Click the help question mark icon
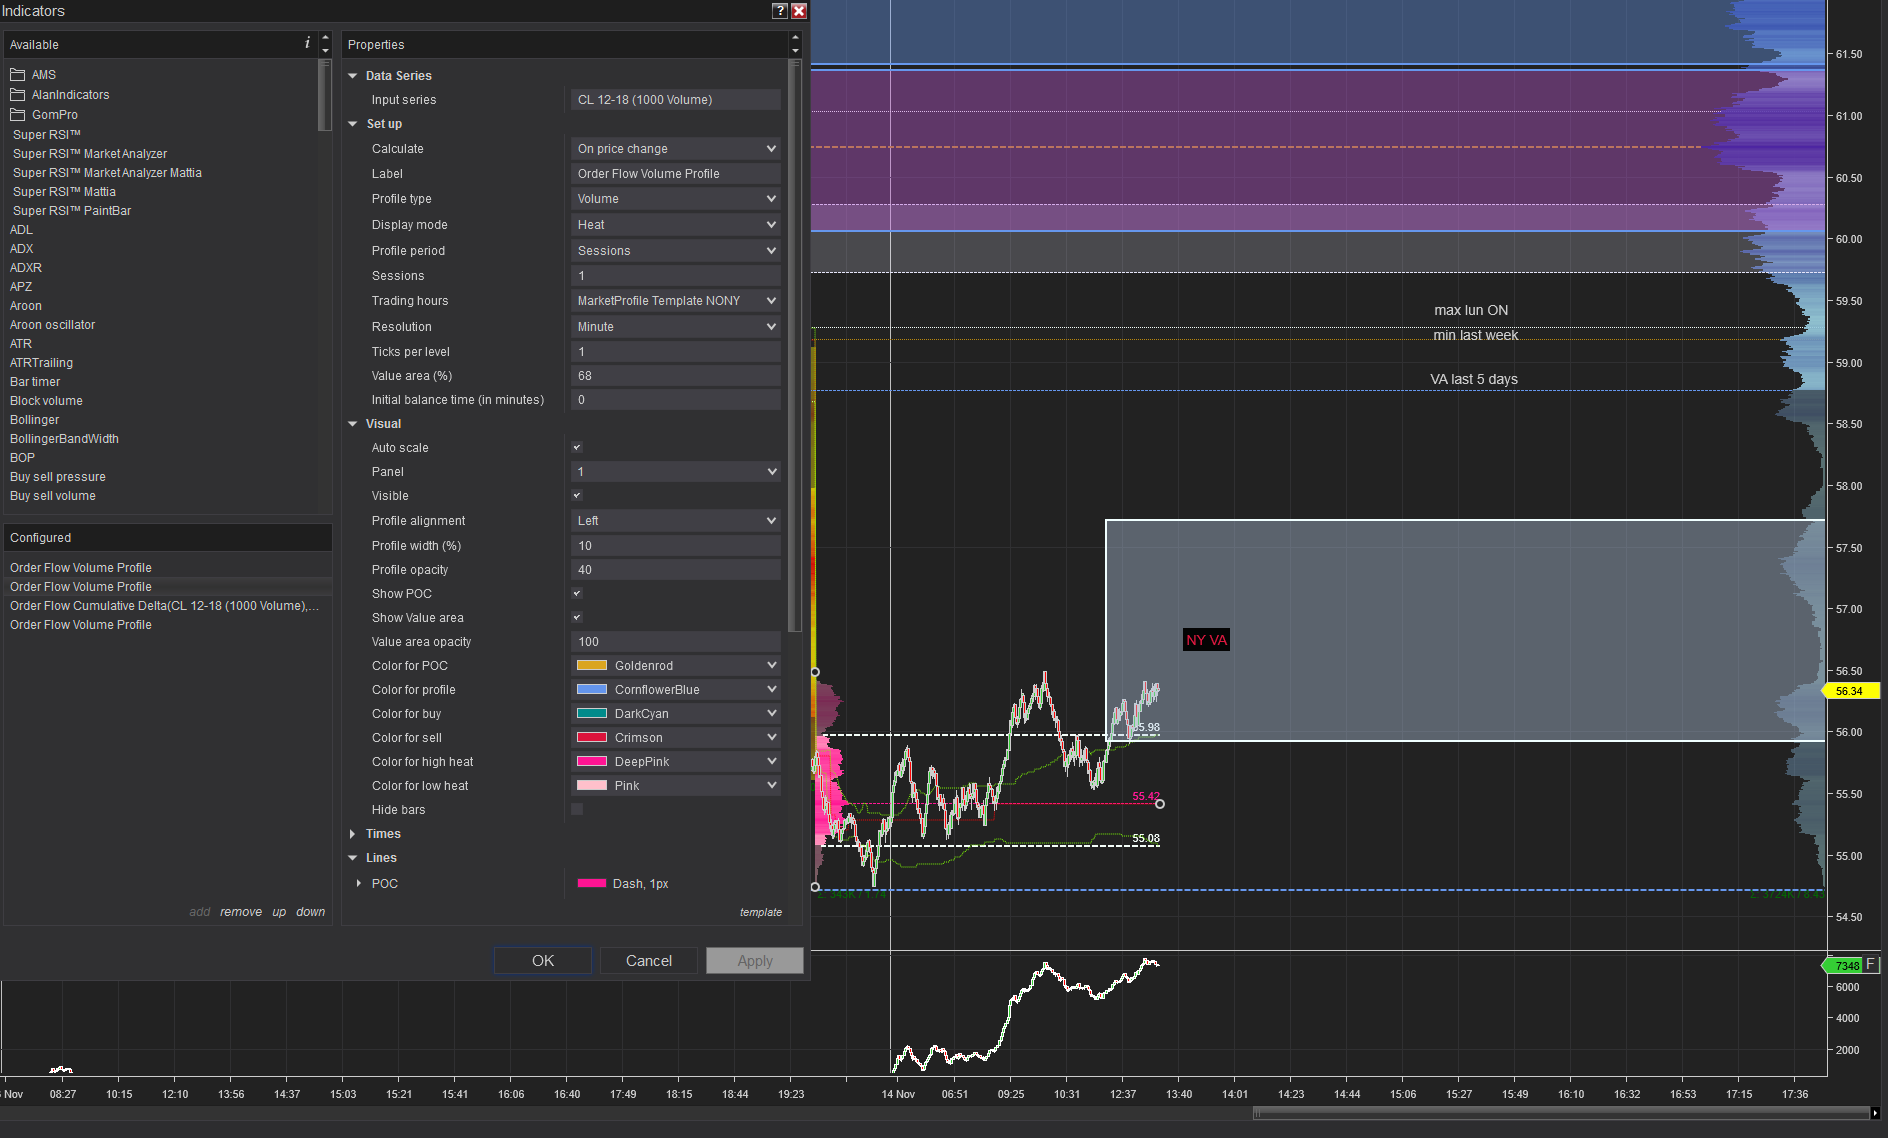Image resolution: width=1888 pixels, height=1138 pixels. pos(780,11)
